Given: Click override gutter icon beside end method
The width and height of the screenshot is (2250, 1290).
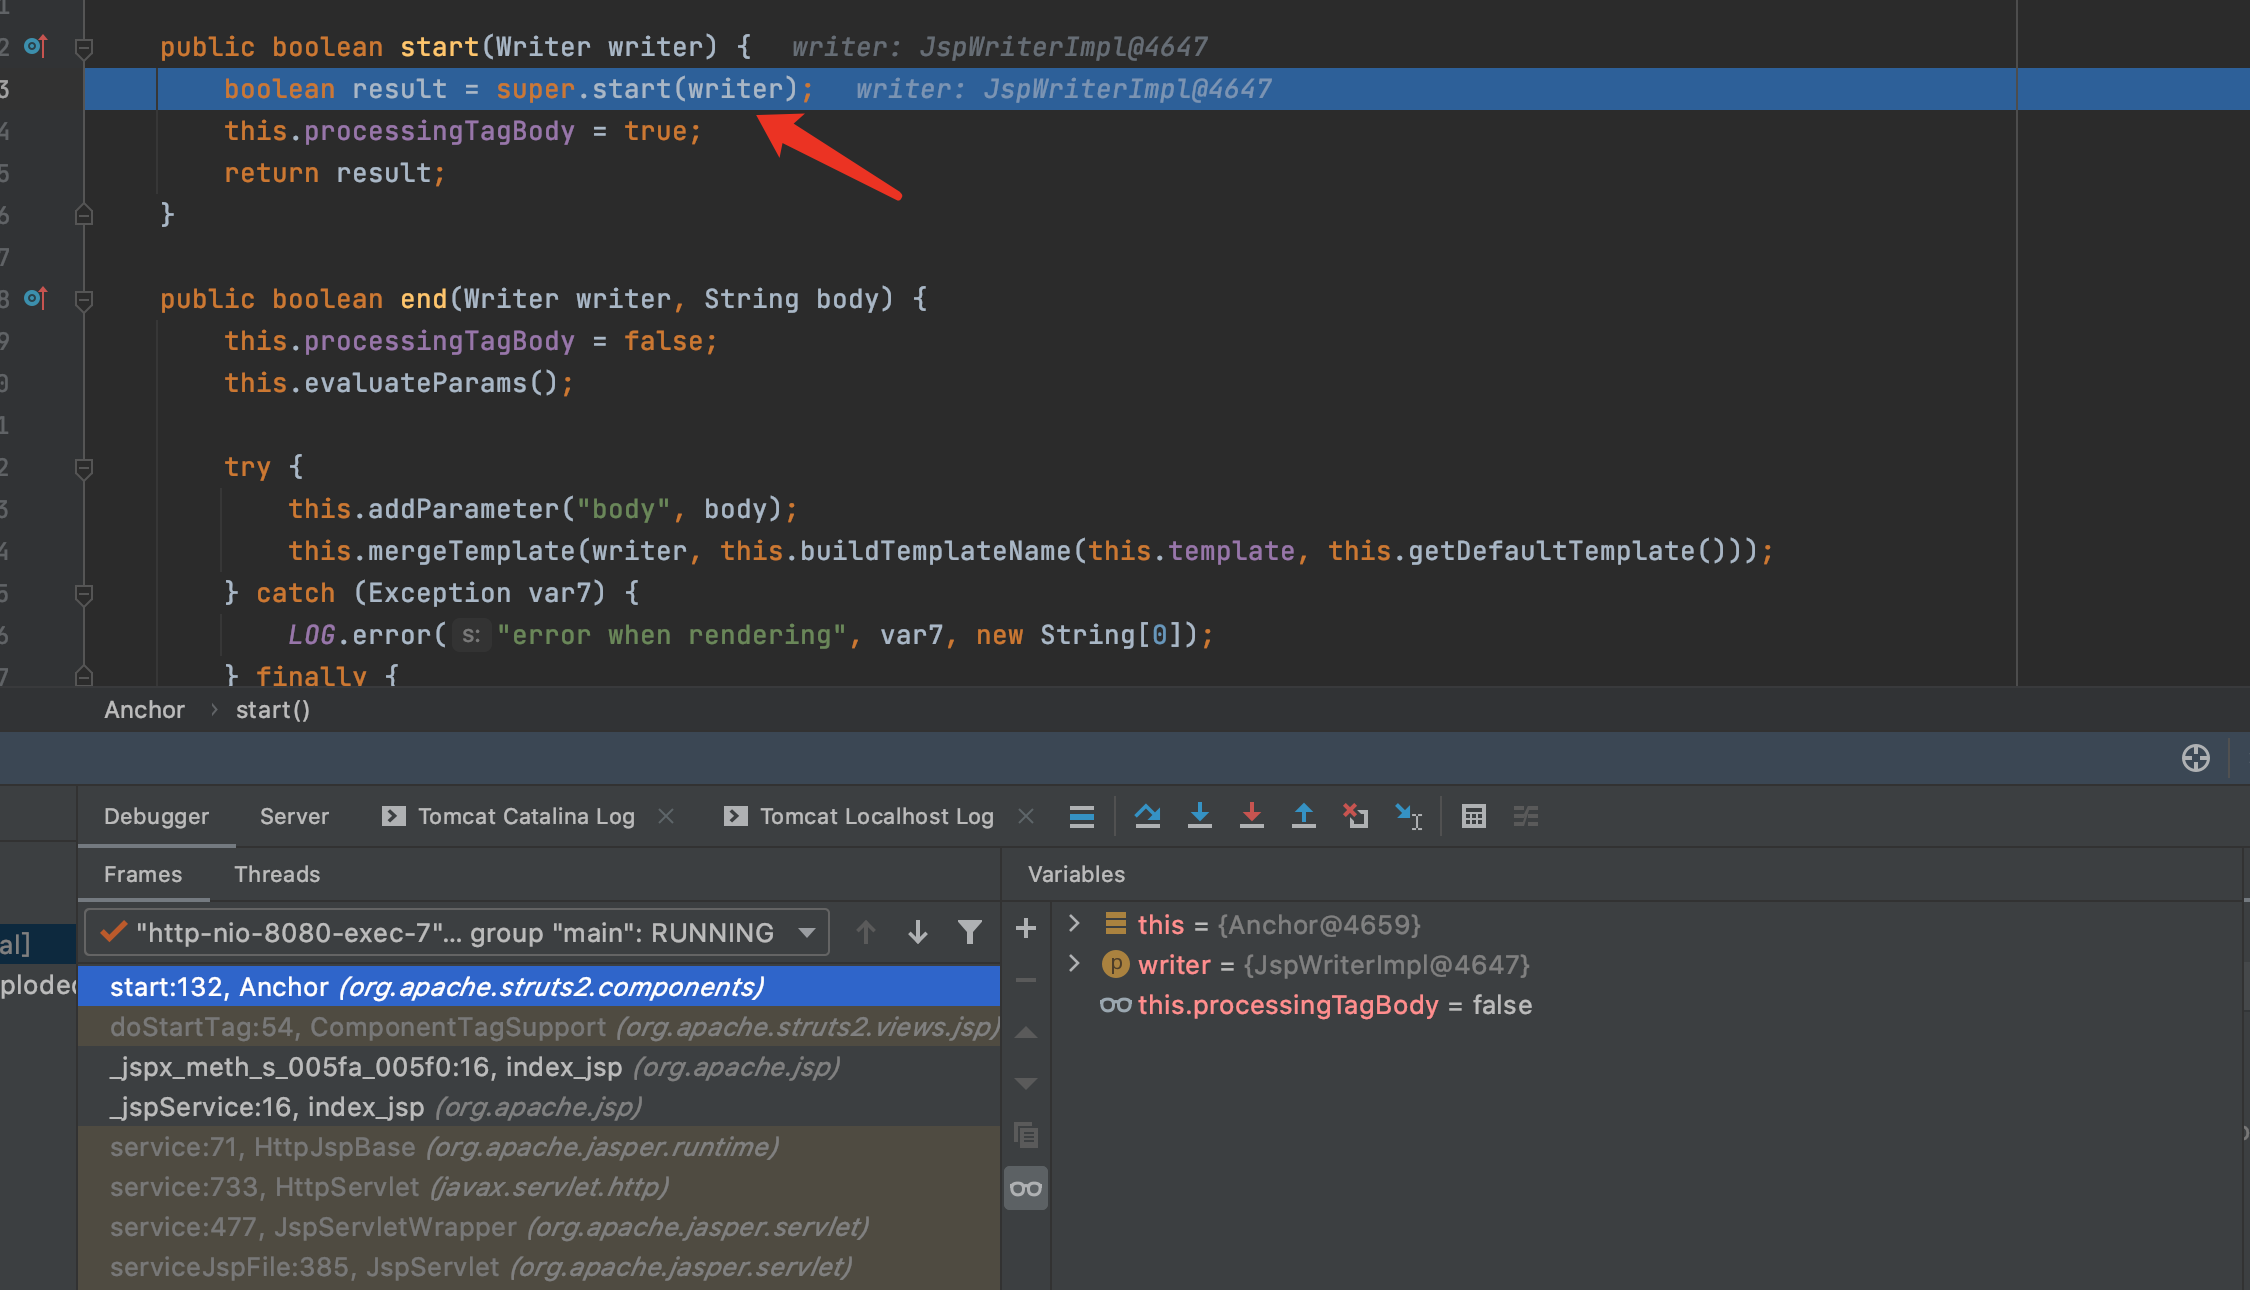Looking at the screenshot, I should (x=36, y=298).
